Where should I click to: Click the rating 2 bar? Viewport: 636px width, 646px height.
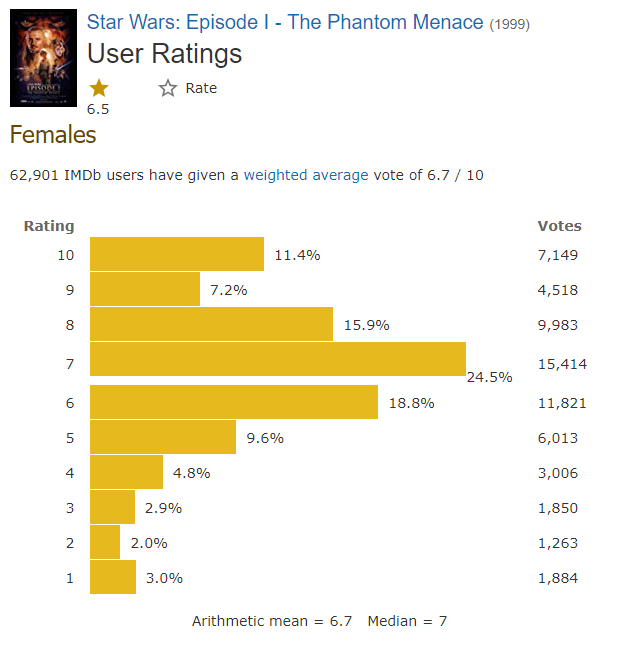tap(105, 542)
